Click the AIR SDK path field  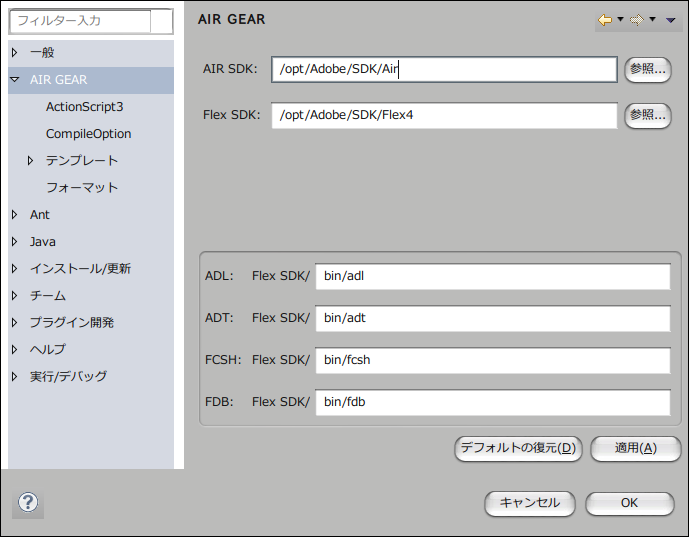444,69
